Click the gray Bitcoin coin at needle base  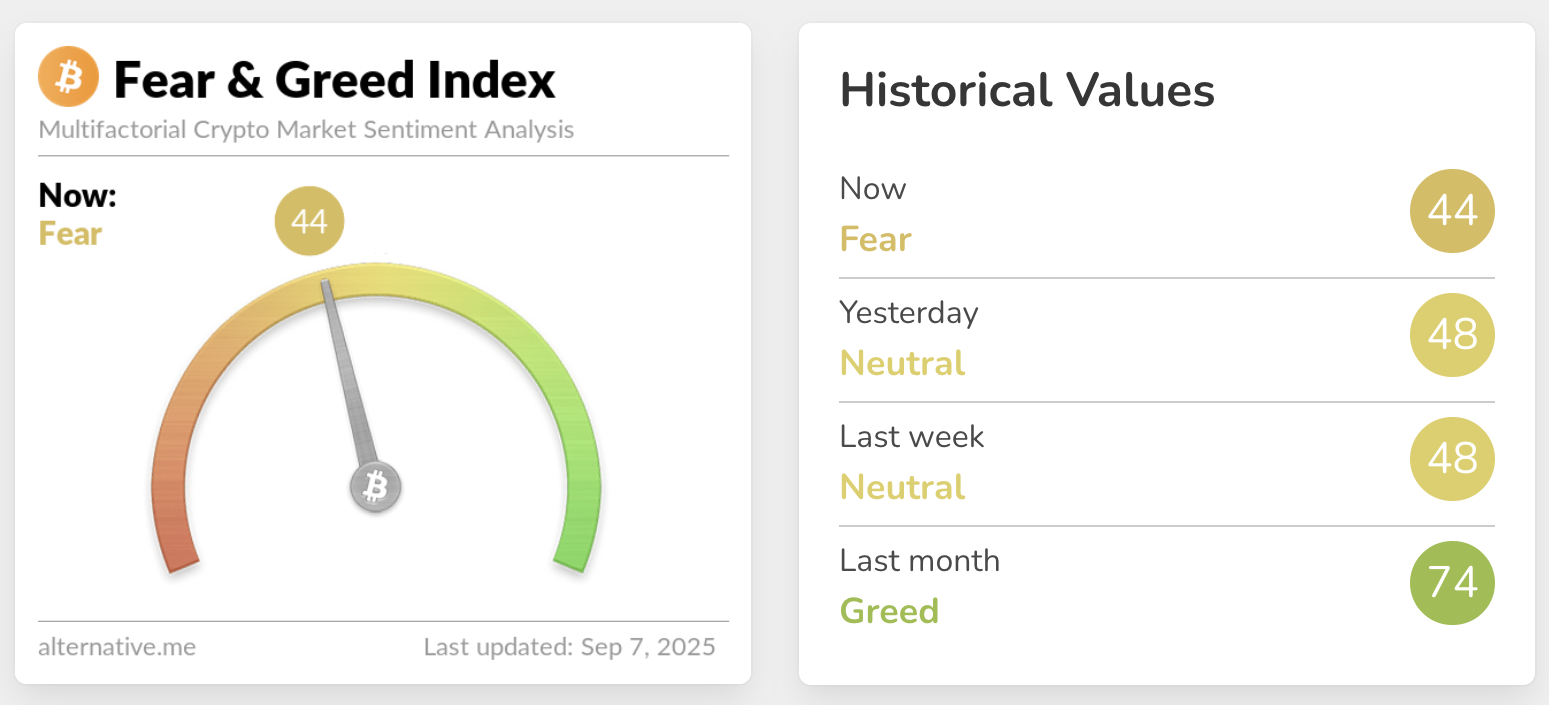[x=375, y=487]
